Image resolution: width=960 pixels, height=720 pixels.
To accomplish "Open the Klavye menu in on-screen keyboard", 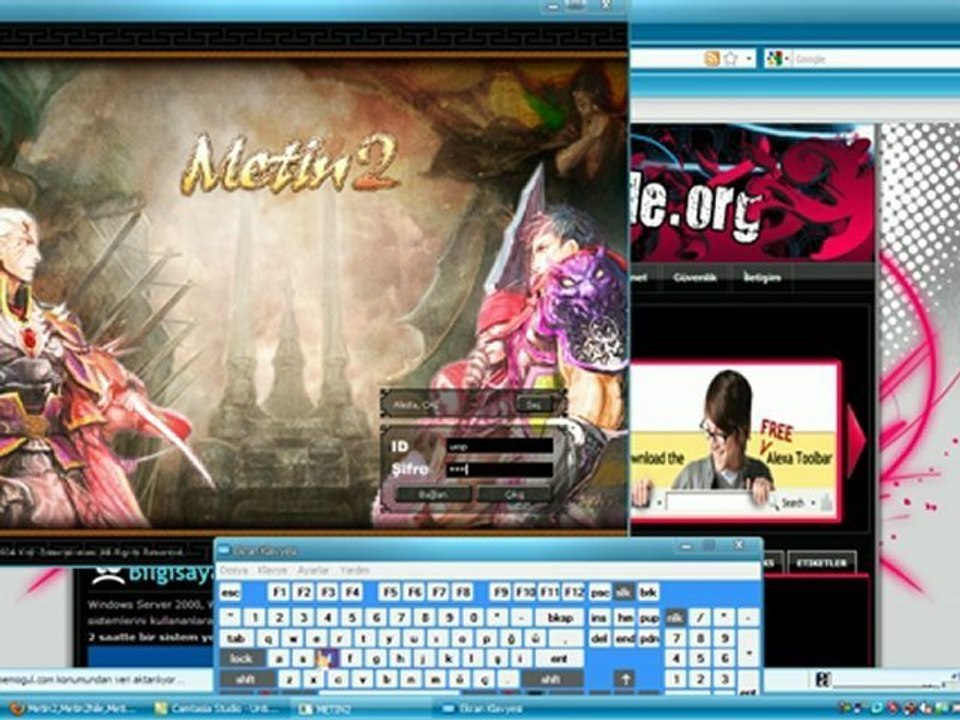I will pos(272,570).
